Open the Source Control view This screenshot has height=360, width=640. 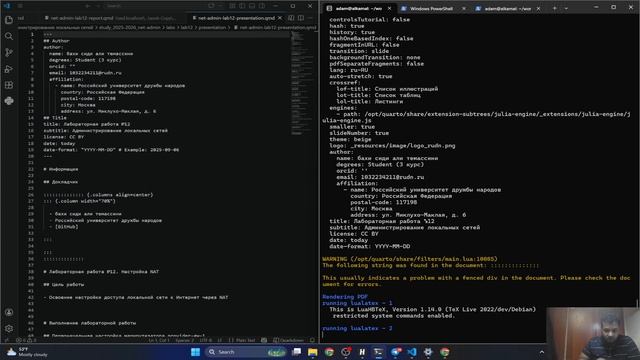(9, 52)
